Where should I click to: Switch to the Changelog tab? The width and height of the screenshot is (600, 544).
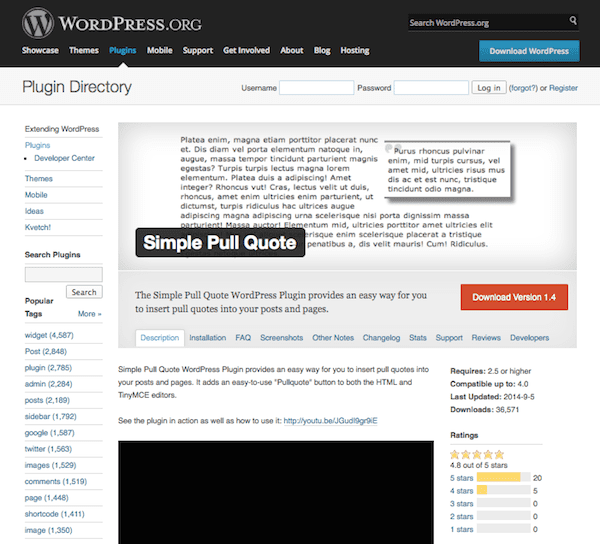[381, 338]
